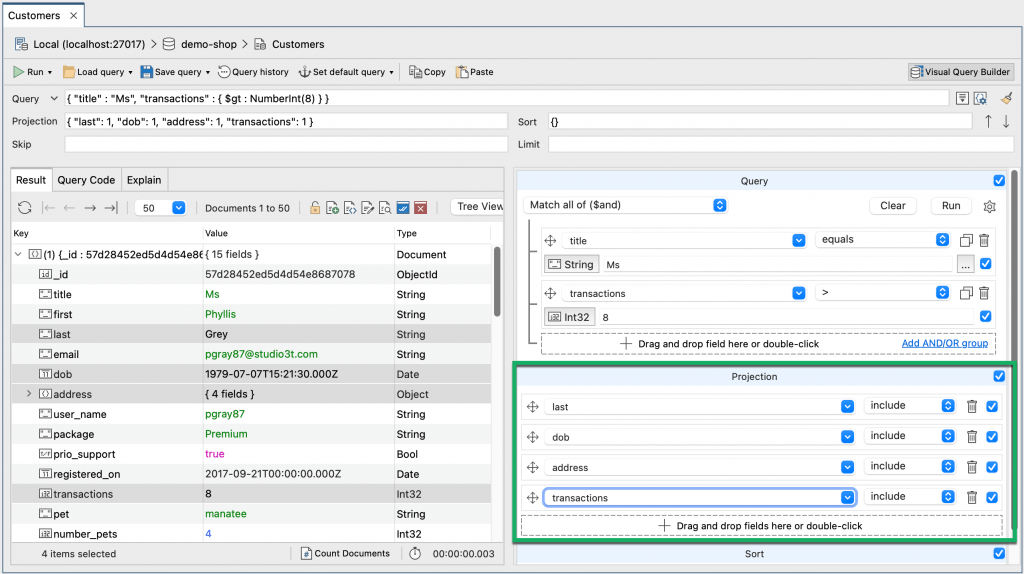Image resolution: width=1024 pixels, height=574 pixels.
Task: Click into the Limit input field
Action: click(x=780, y=145)
